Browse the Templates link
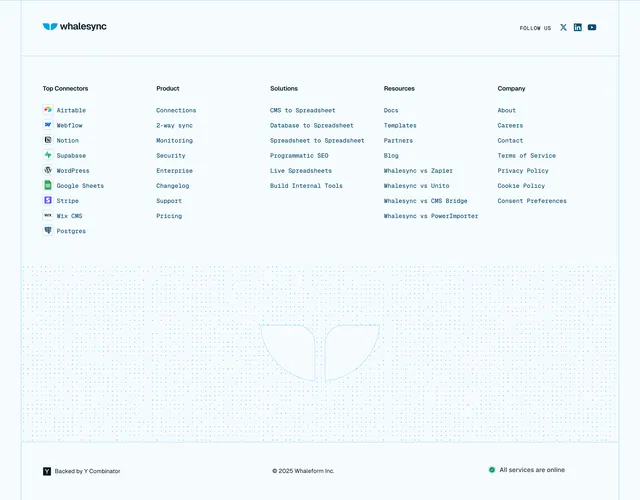 (x=400, y=125)
